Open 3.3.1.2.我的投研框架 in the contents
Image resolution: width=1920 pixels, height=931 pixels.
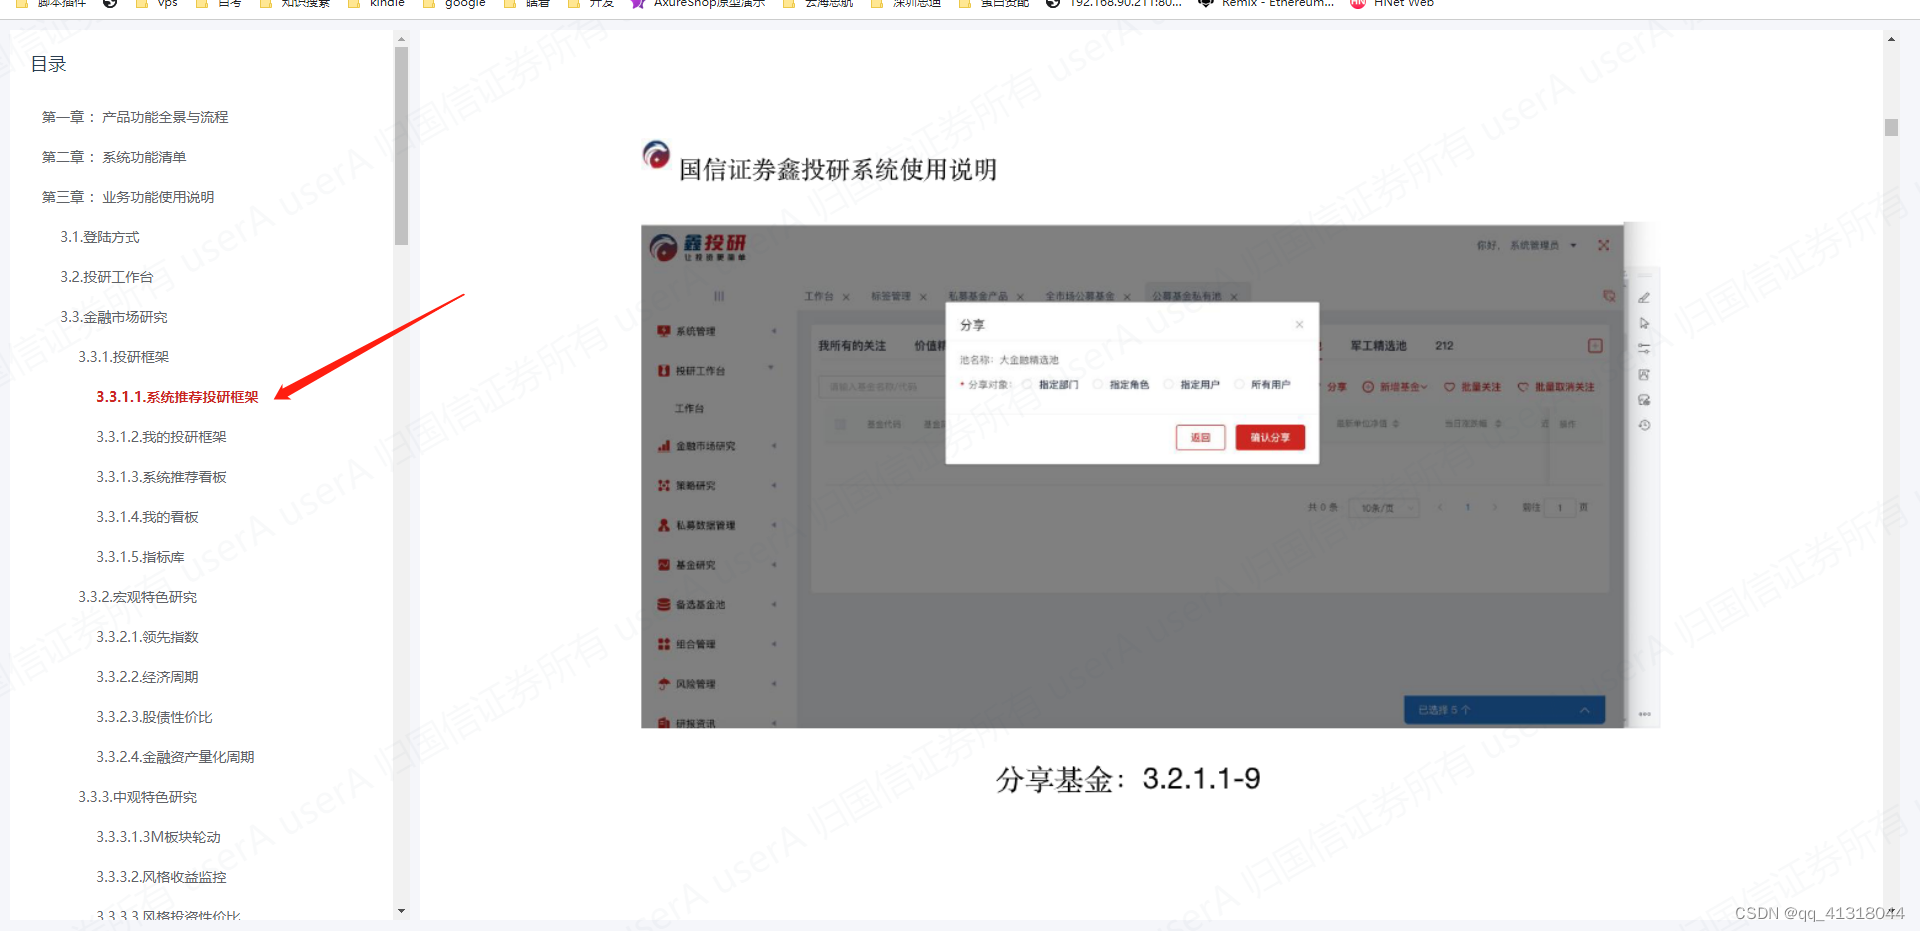[x=161, y=437]
